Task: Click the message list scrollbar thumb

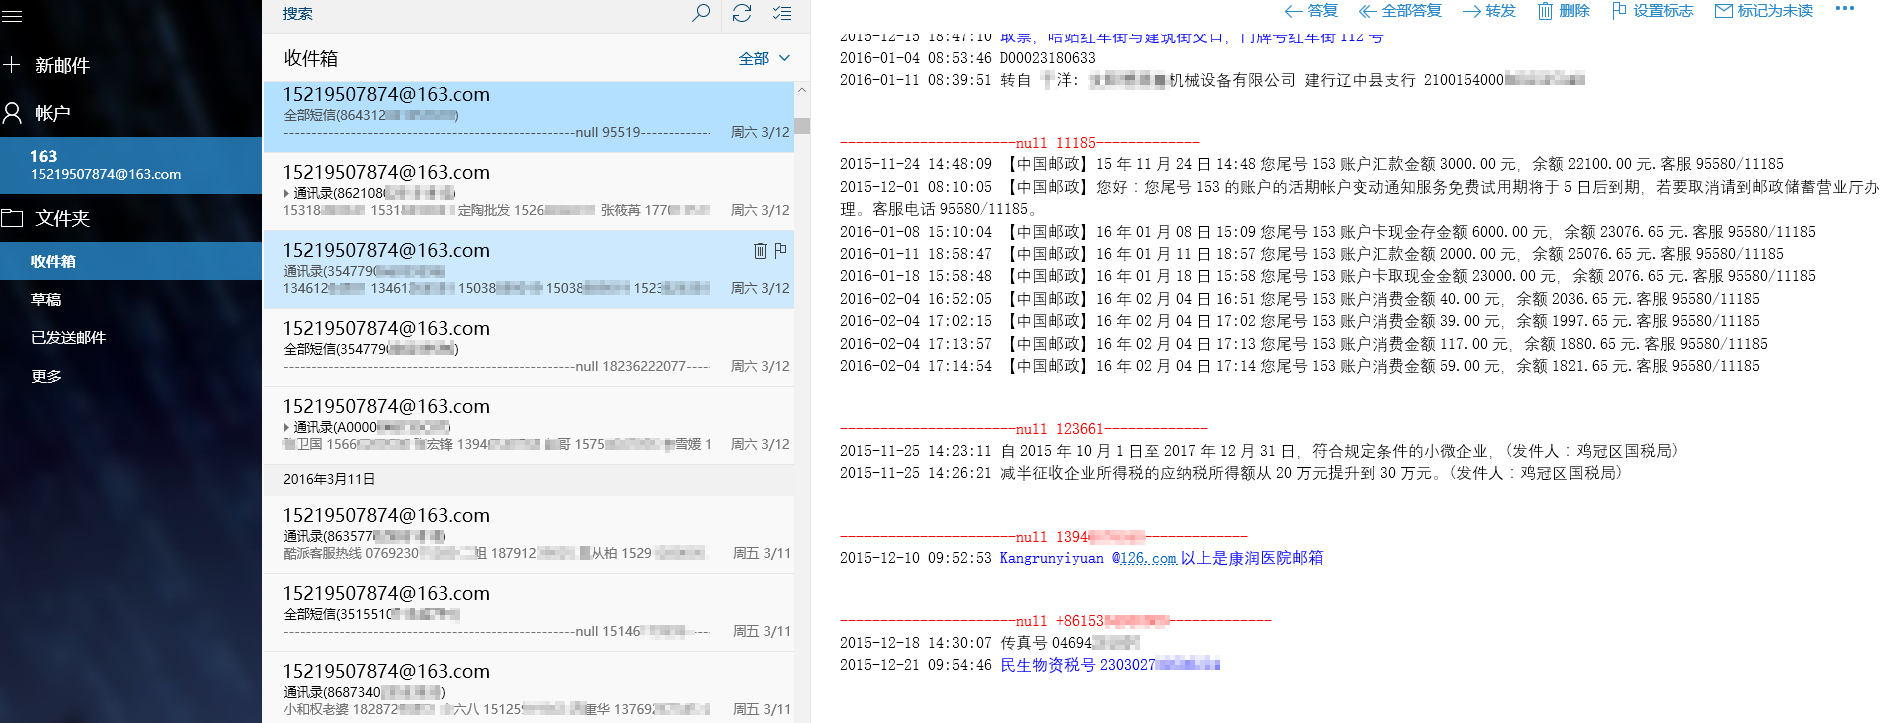Action: click(x=802, y=126)
